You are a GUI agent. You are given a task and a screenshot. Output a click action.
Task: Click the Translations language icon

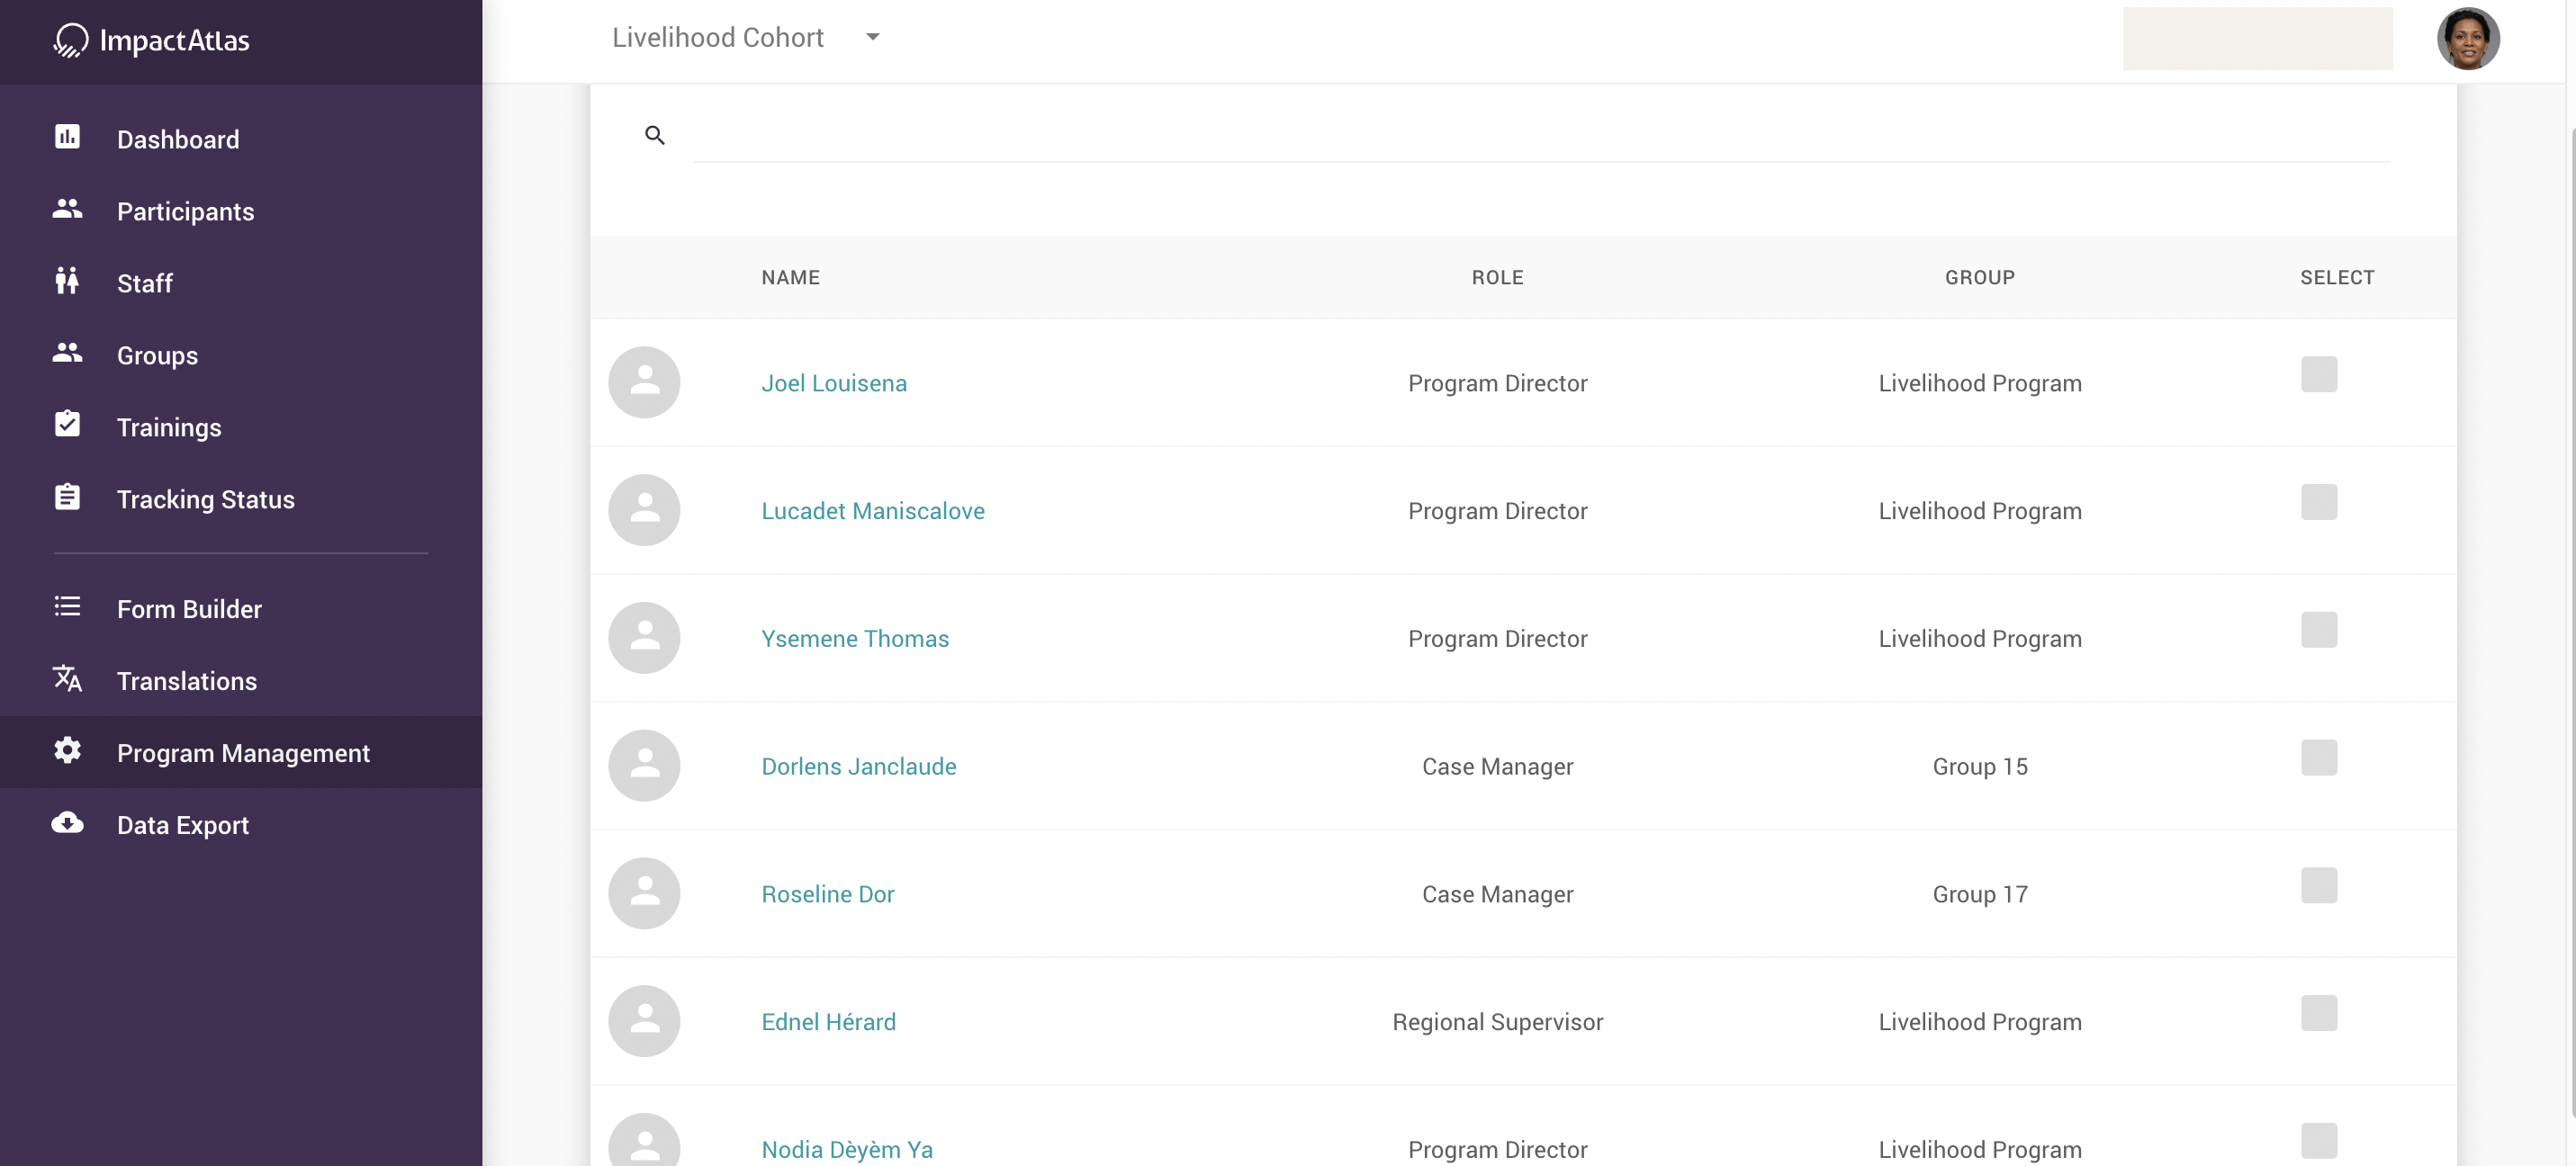pos(67,679)
